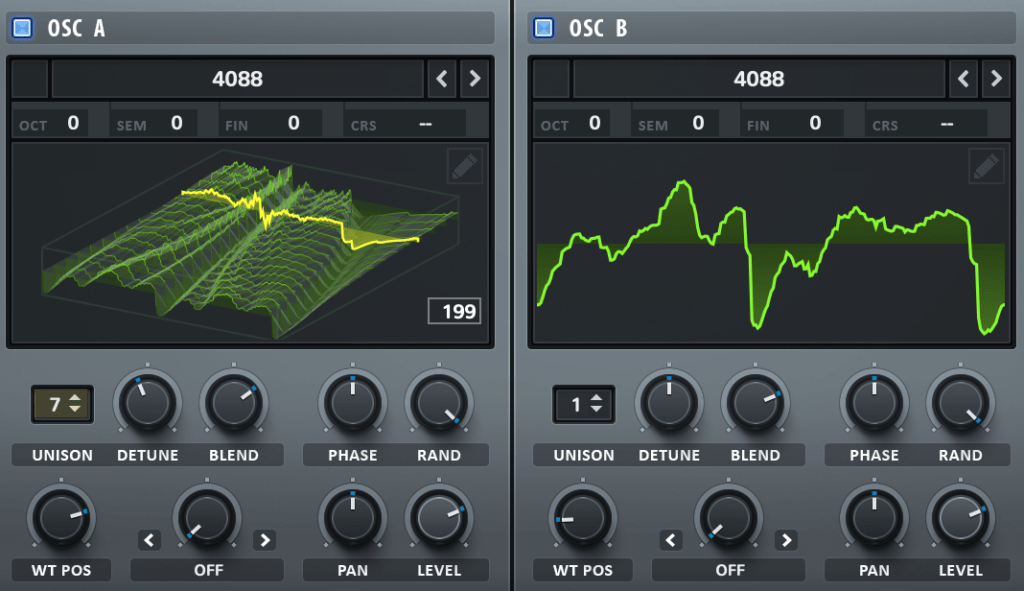This screenshot has width=1024, height=591.
Task: Click OSC B OCT value
Action: tap(594, 123)
